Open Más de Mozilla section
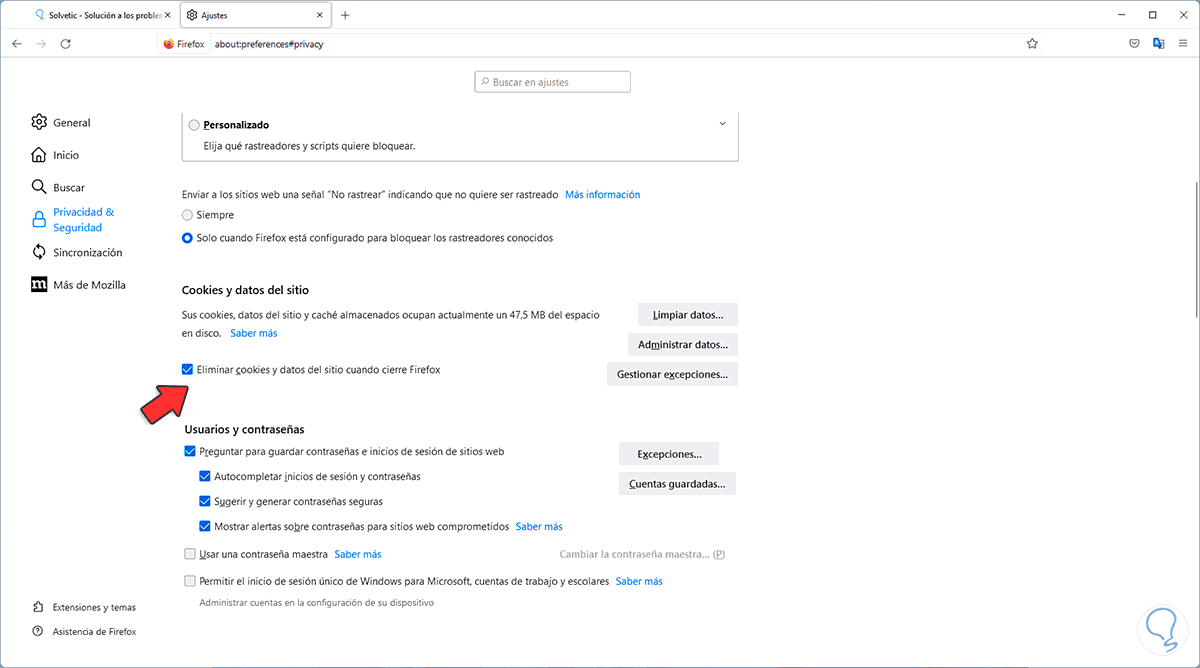1200x668 pixels. point(39,284)
